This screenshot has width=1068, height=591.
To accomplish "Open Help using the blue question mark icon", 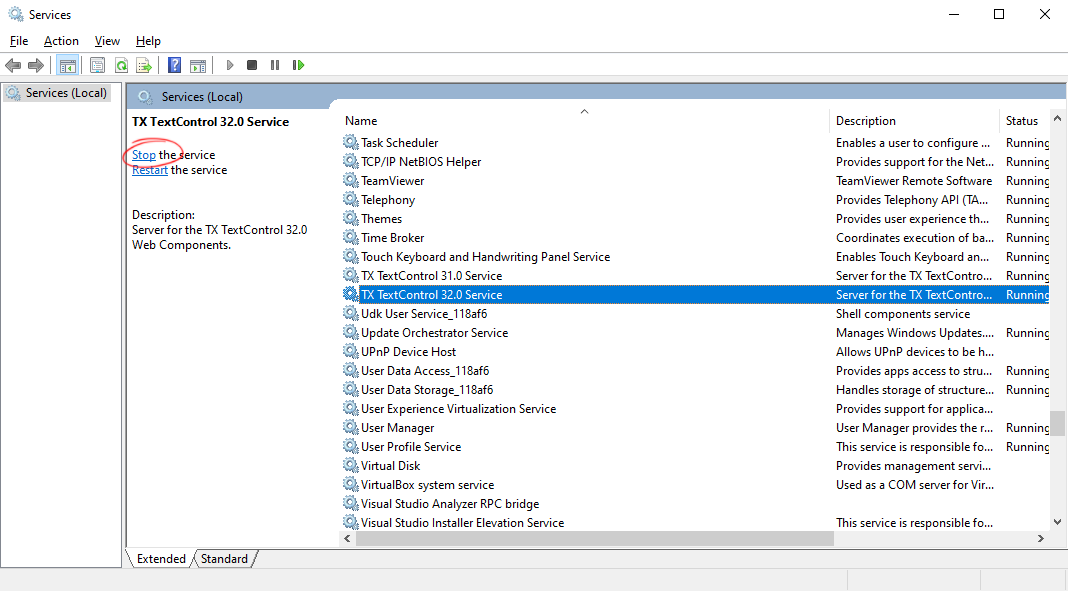I will coord(175,66).
